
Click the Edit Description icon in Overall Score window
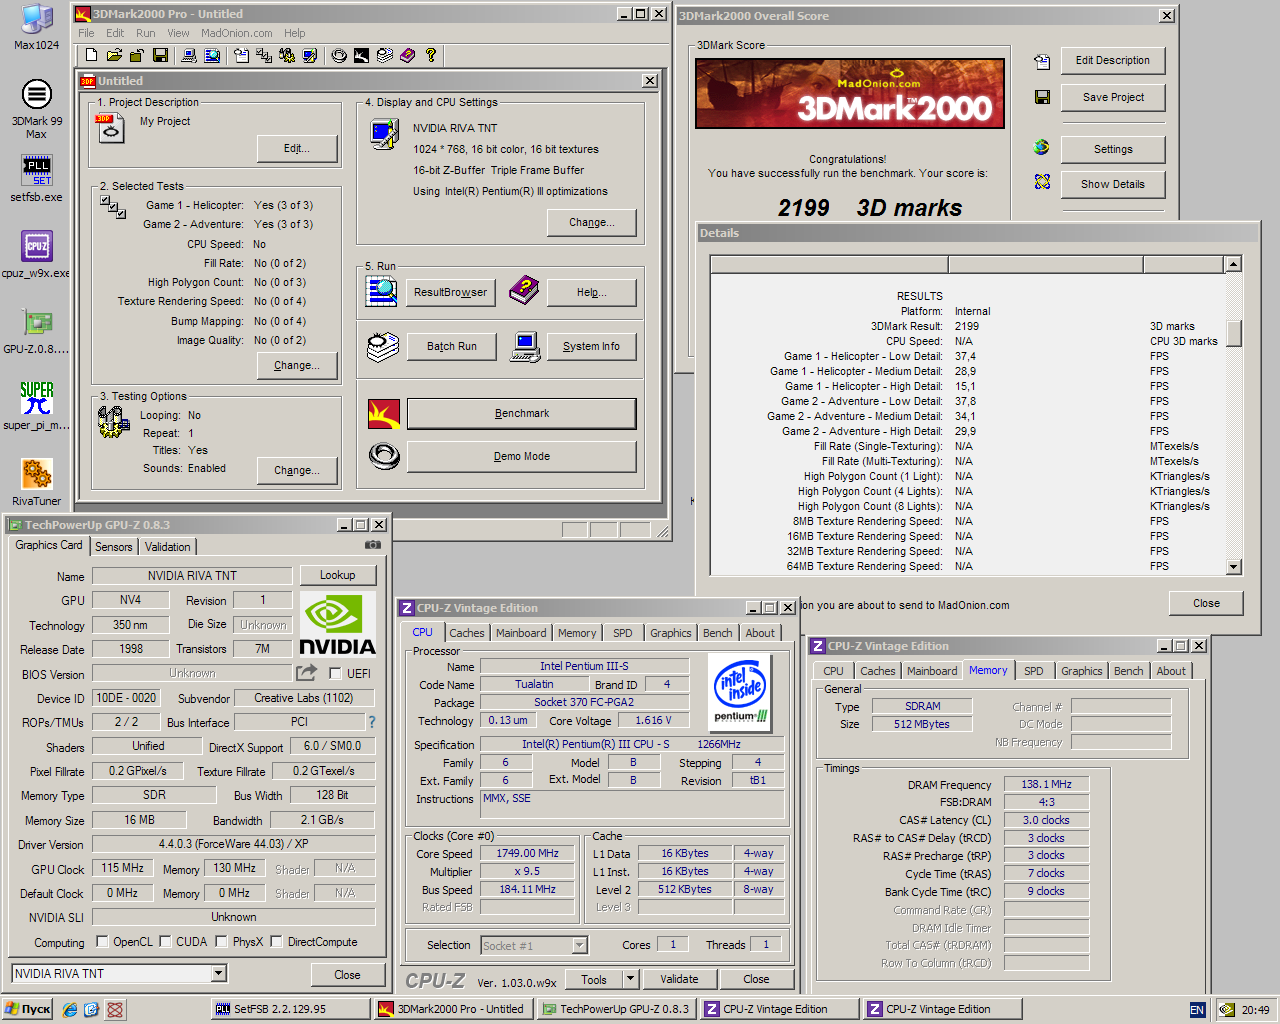point(1042,62)
